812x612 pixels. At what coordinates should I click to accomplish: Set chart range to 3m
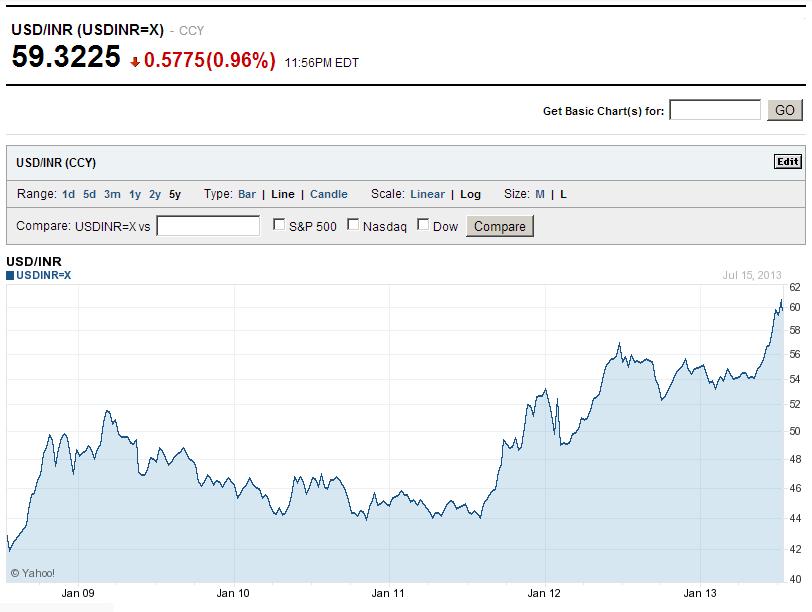pyautogui.click(x=112, y=194)
